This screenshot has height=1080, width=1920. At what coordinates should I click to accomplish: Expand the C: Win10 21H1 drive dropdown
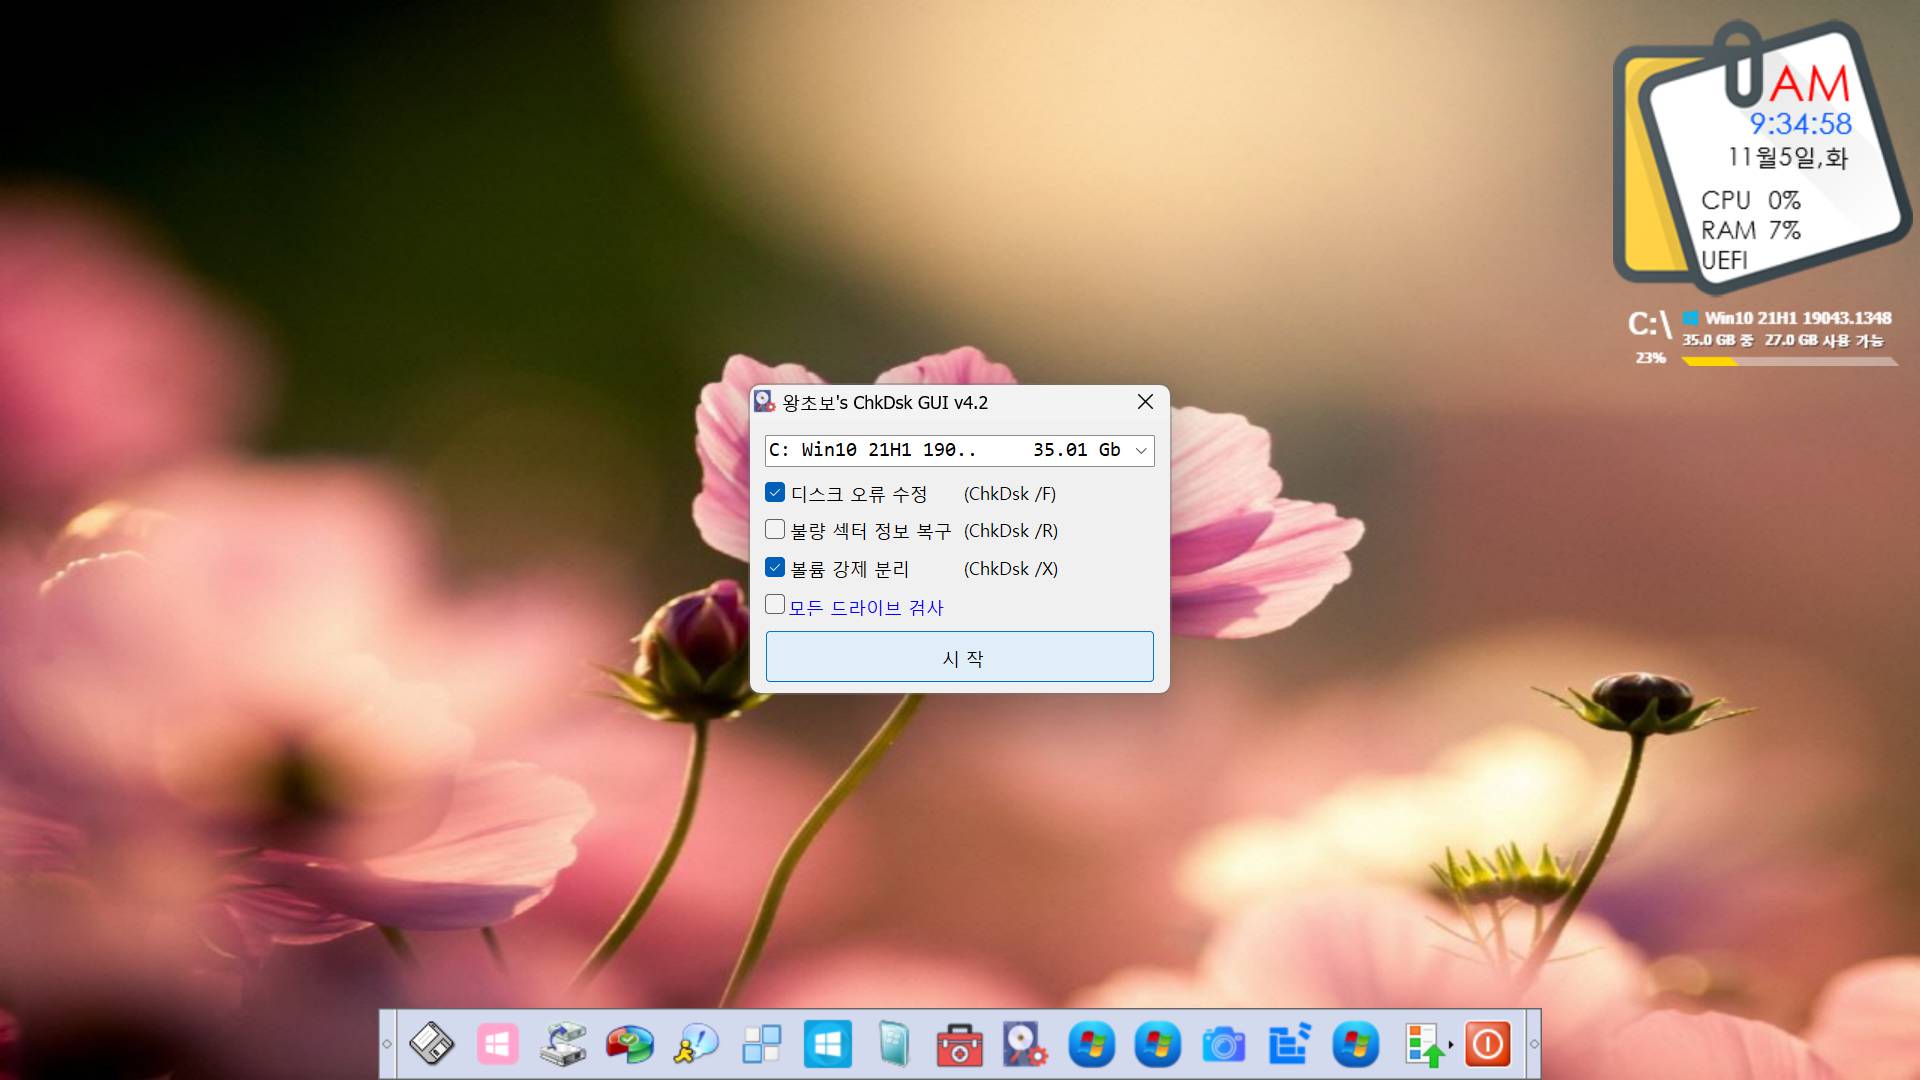tap(1141, 450)
